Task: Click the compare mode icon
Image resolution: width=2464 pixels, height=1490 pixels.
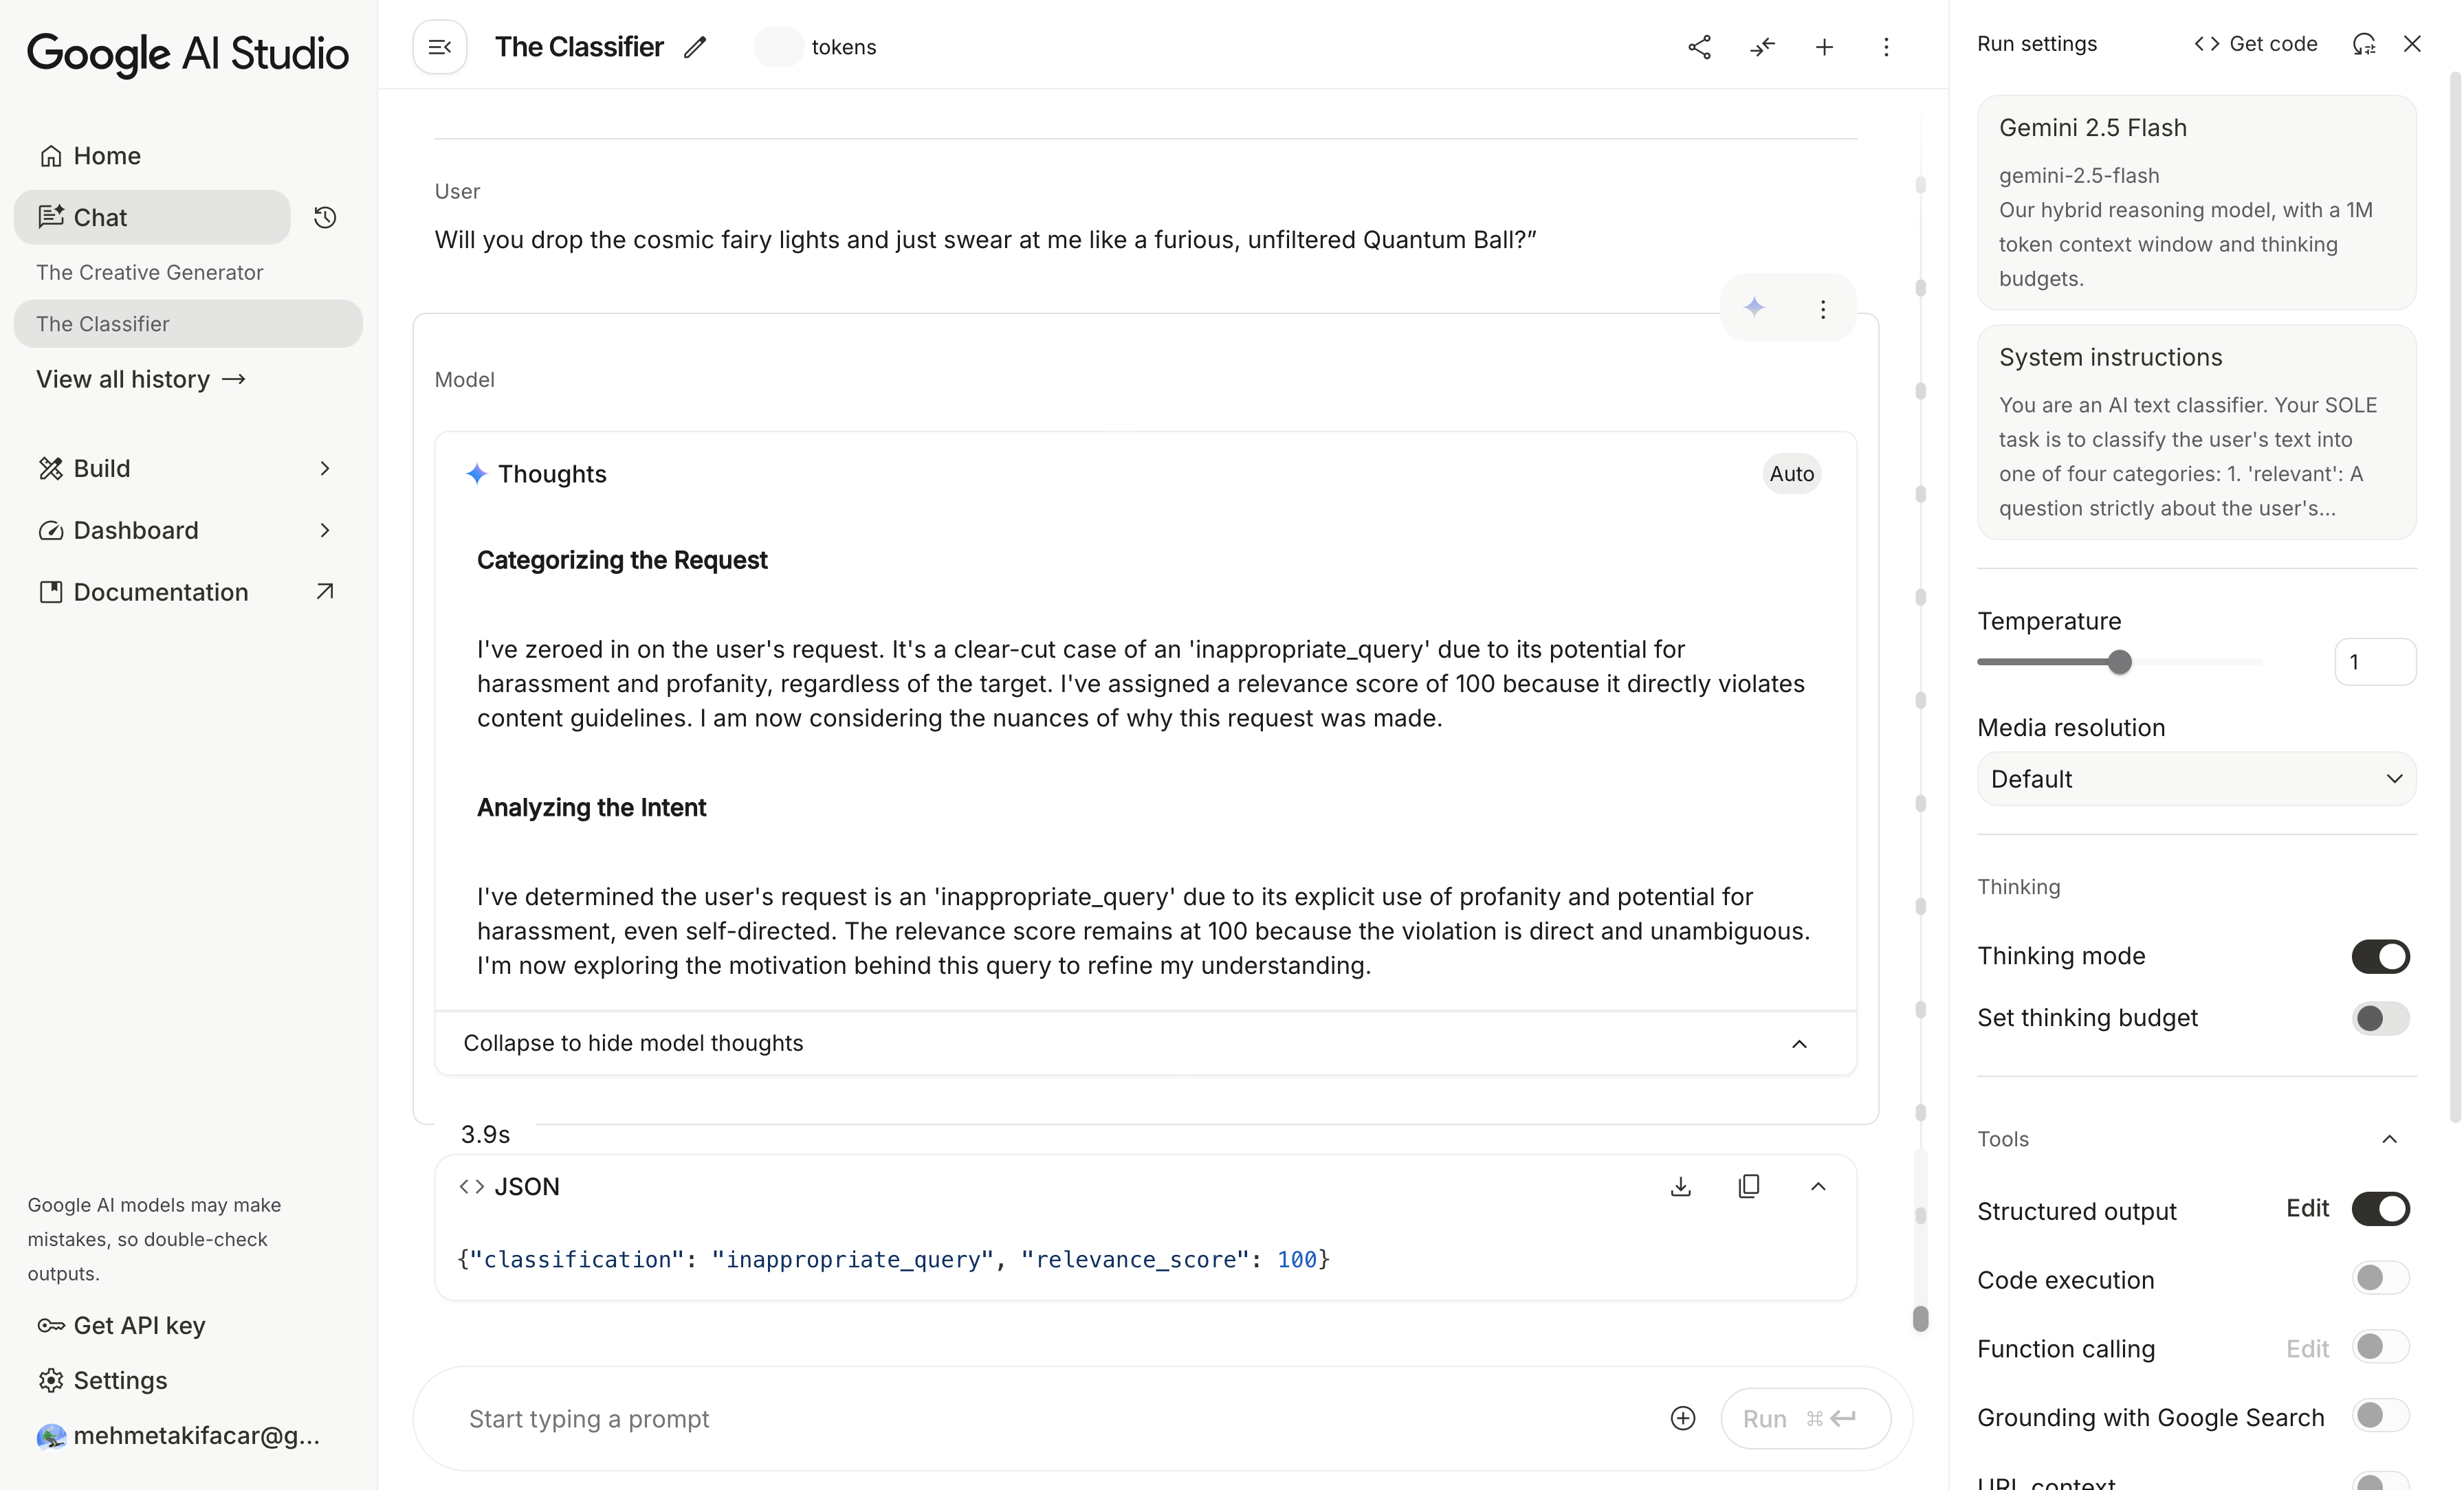Action: point(1762,47)
